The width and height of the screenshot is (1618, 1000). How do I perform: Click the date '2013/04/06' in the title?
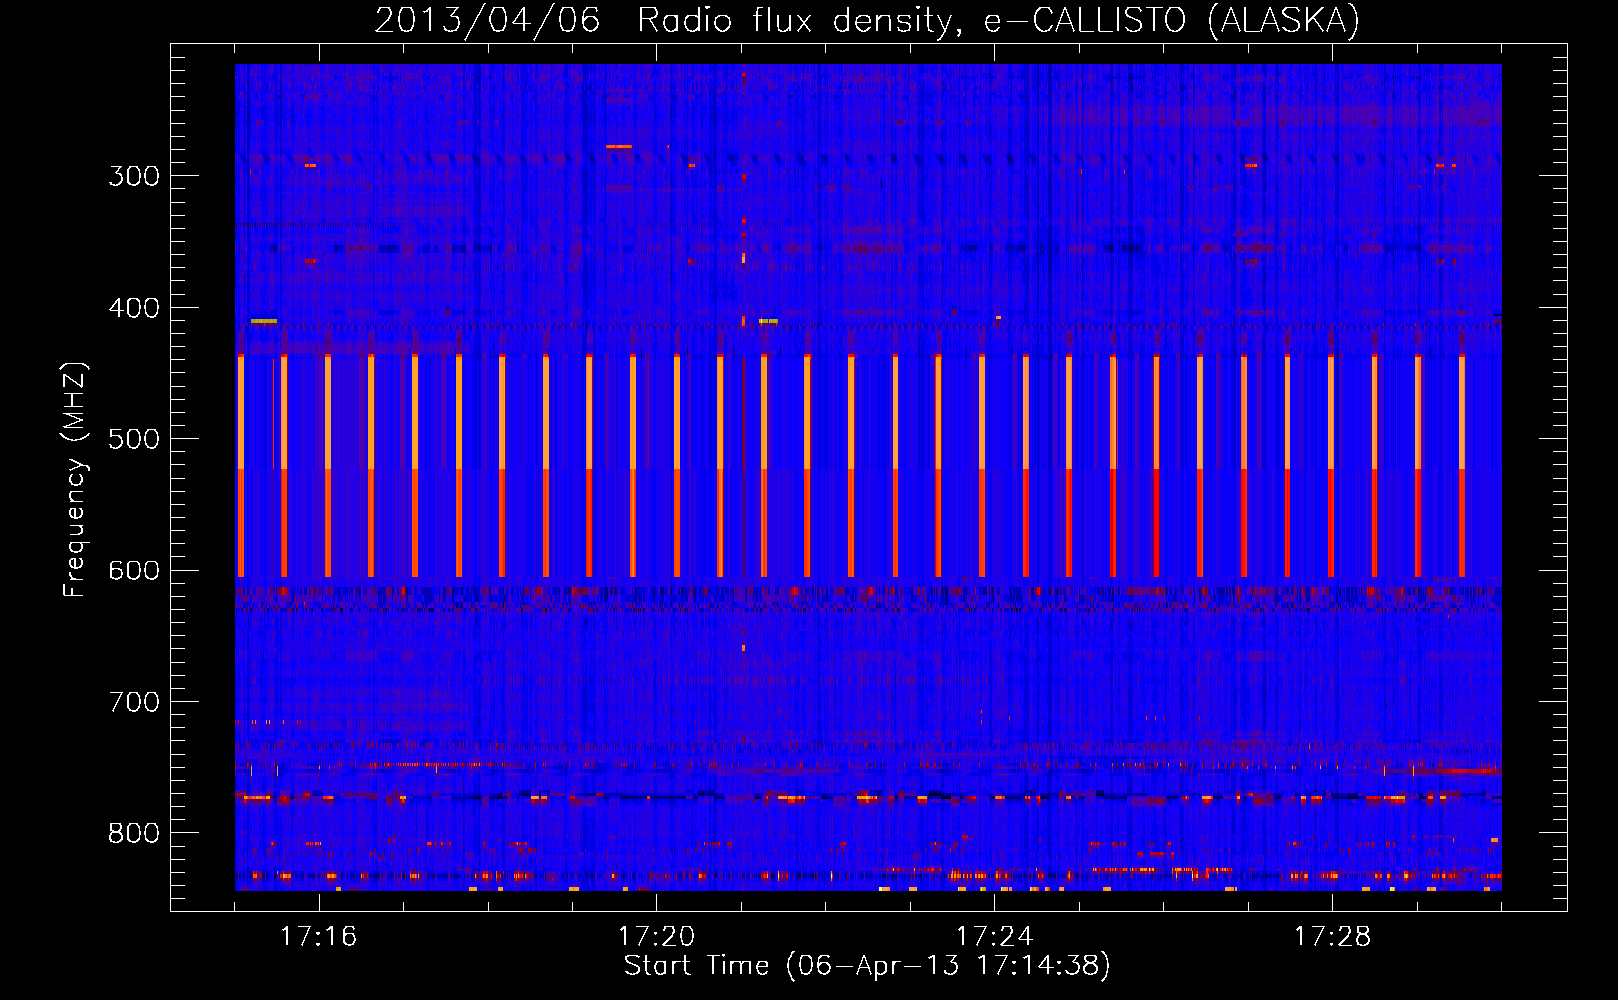point(487,20)
